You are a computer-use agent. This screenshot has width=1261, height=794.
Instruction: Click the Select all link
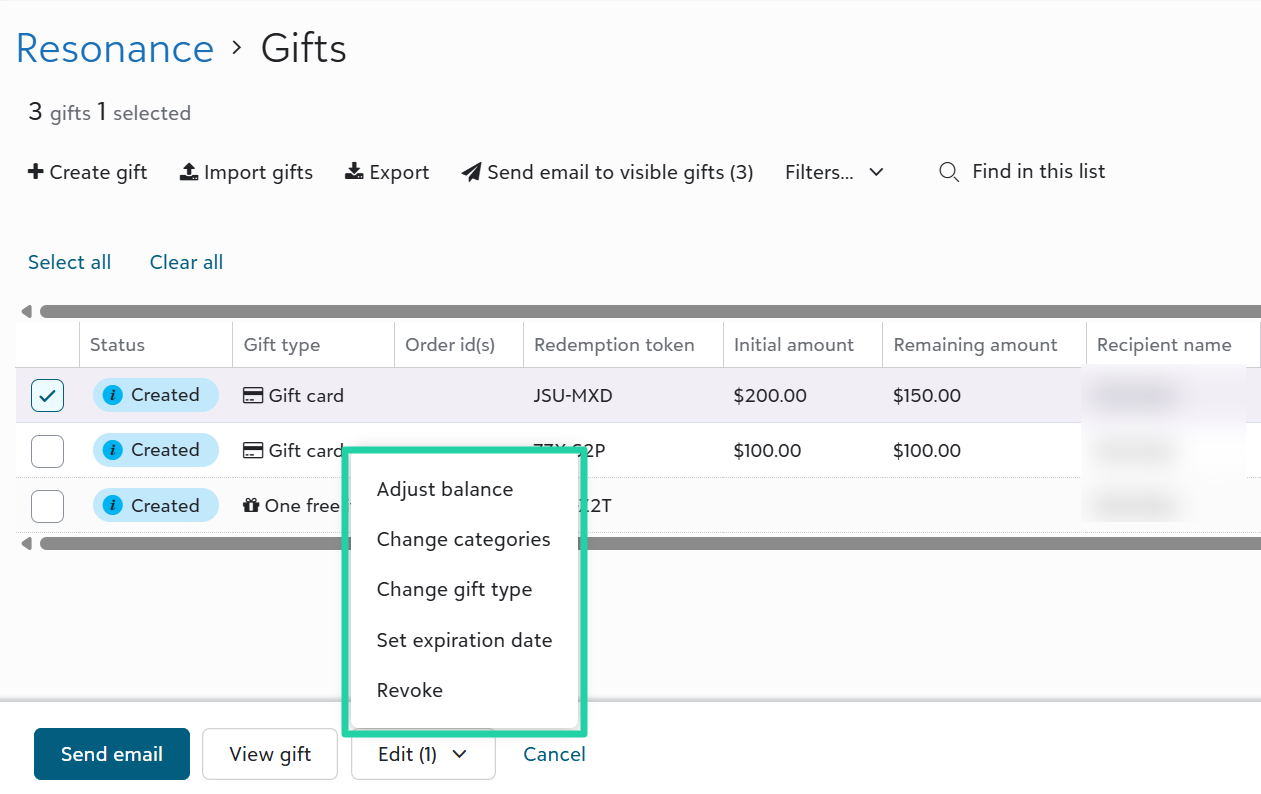tap(70, 262)
